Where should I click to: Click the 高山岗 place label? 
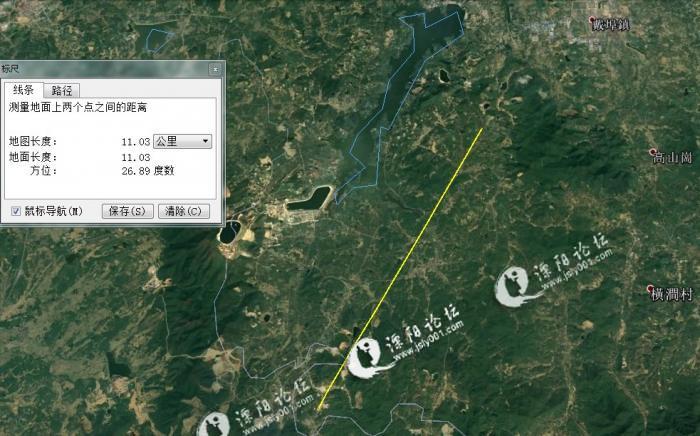(673, 158)
